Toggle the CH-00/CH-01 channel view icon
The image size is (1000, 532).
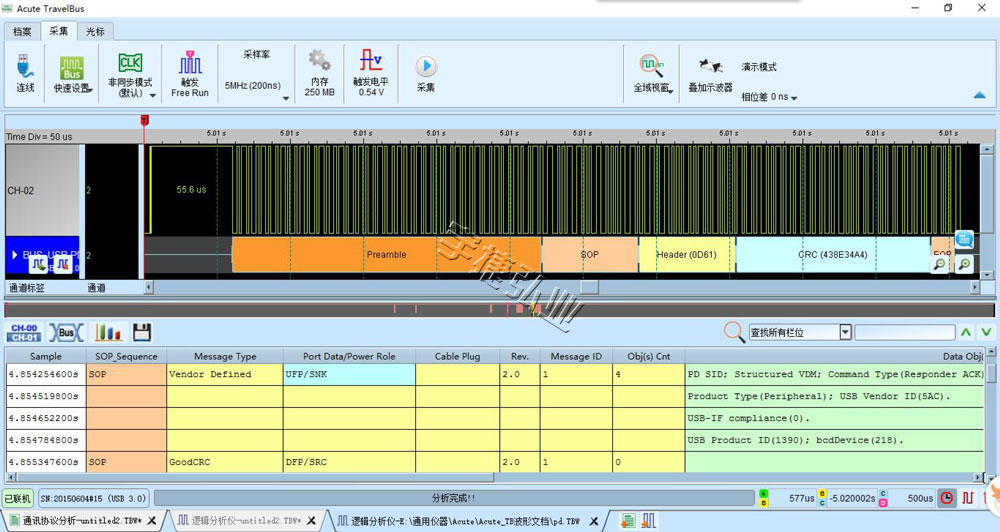(24, 332)
